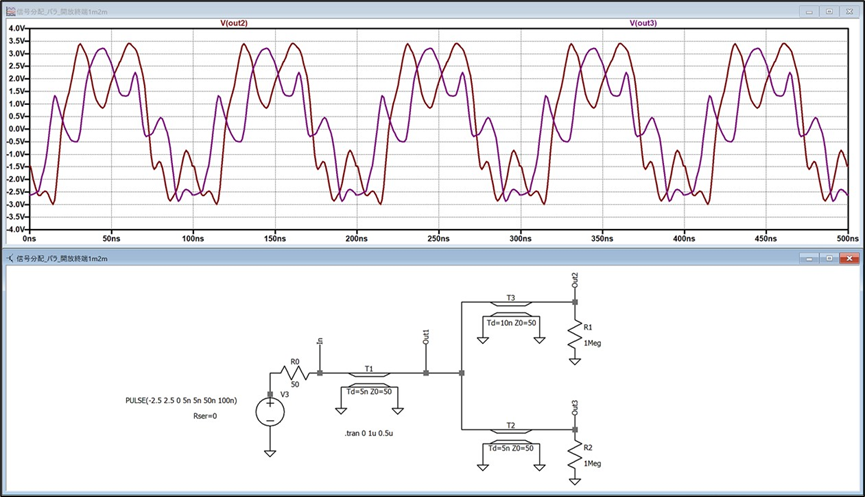Click the 0.0V vertical axis label
The image size is (865, 497).
(18, 129)
